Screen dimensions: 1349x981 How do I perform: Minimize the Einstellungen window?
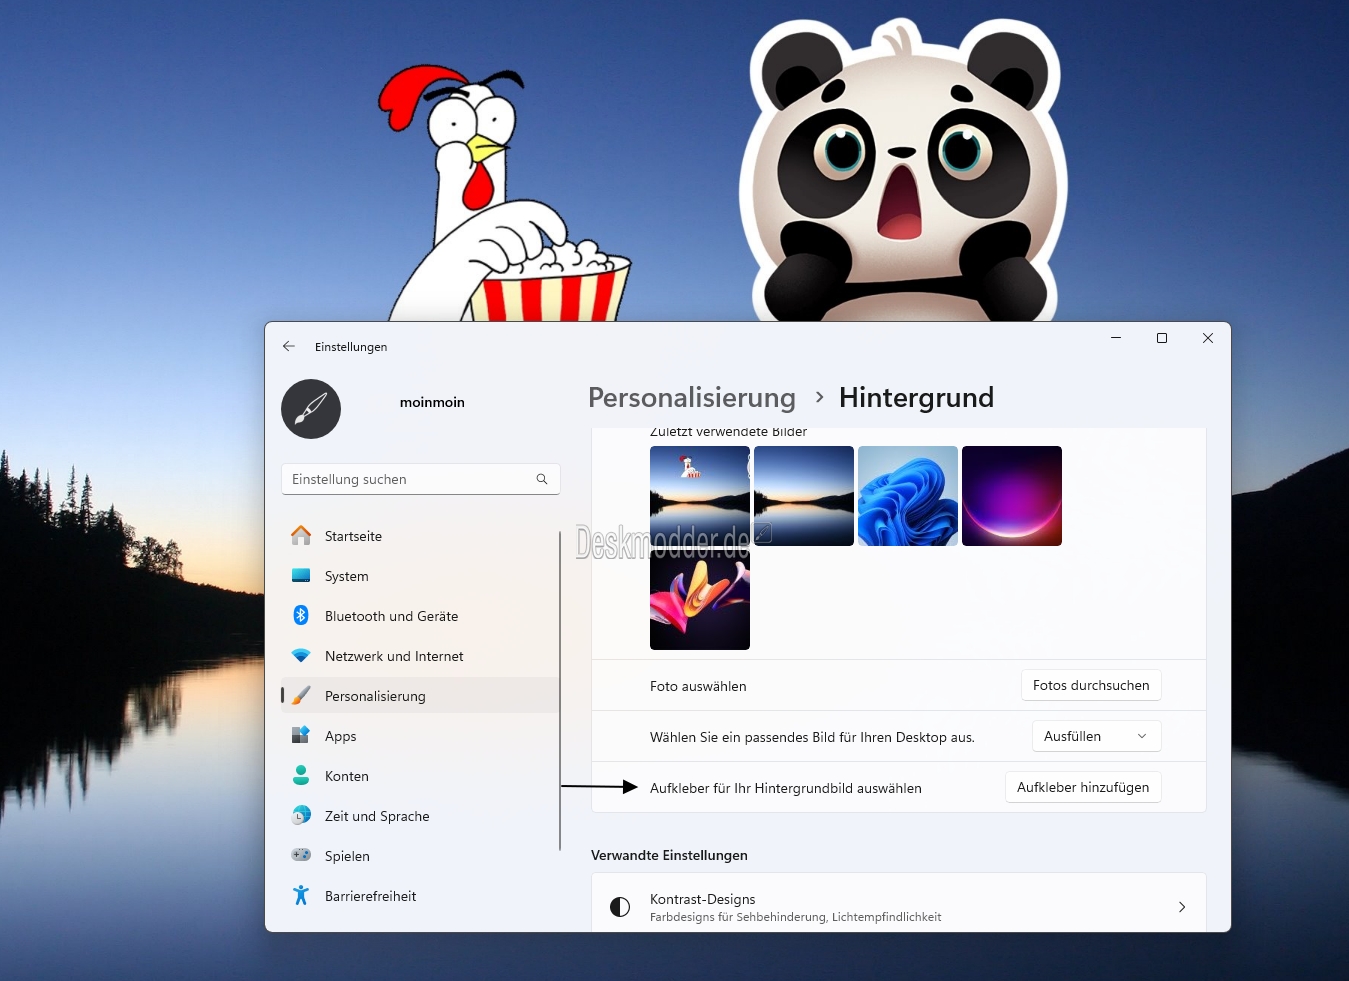(x=1116, y=338)
